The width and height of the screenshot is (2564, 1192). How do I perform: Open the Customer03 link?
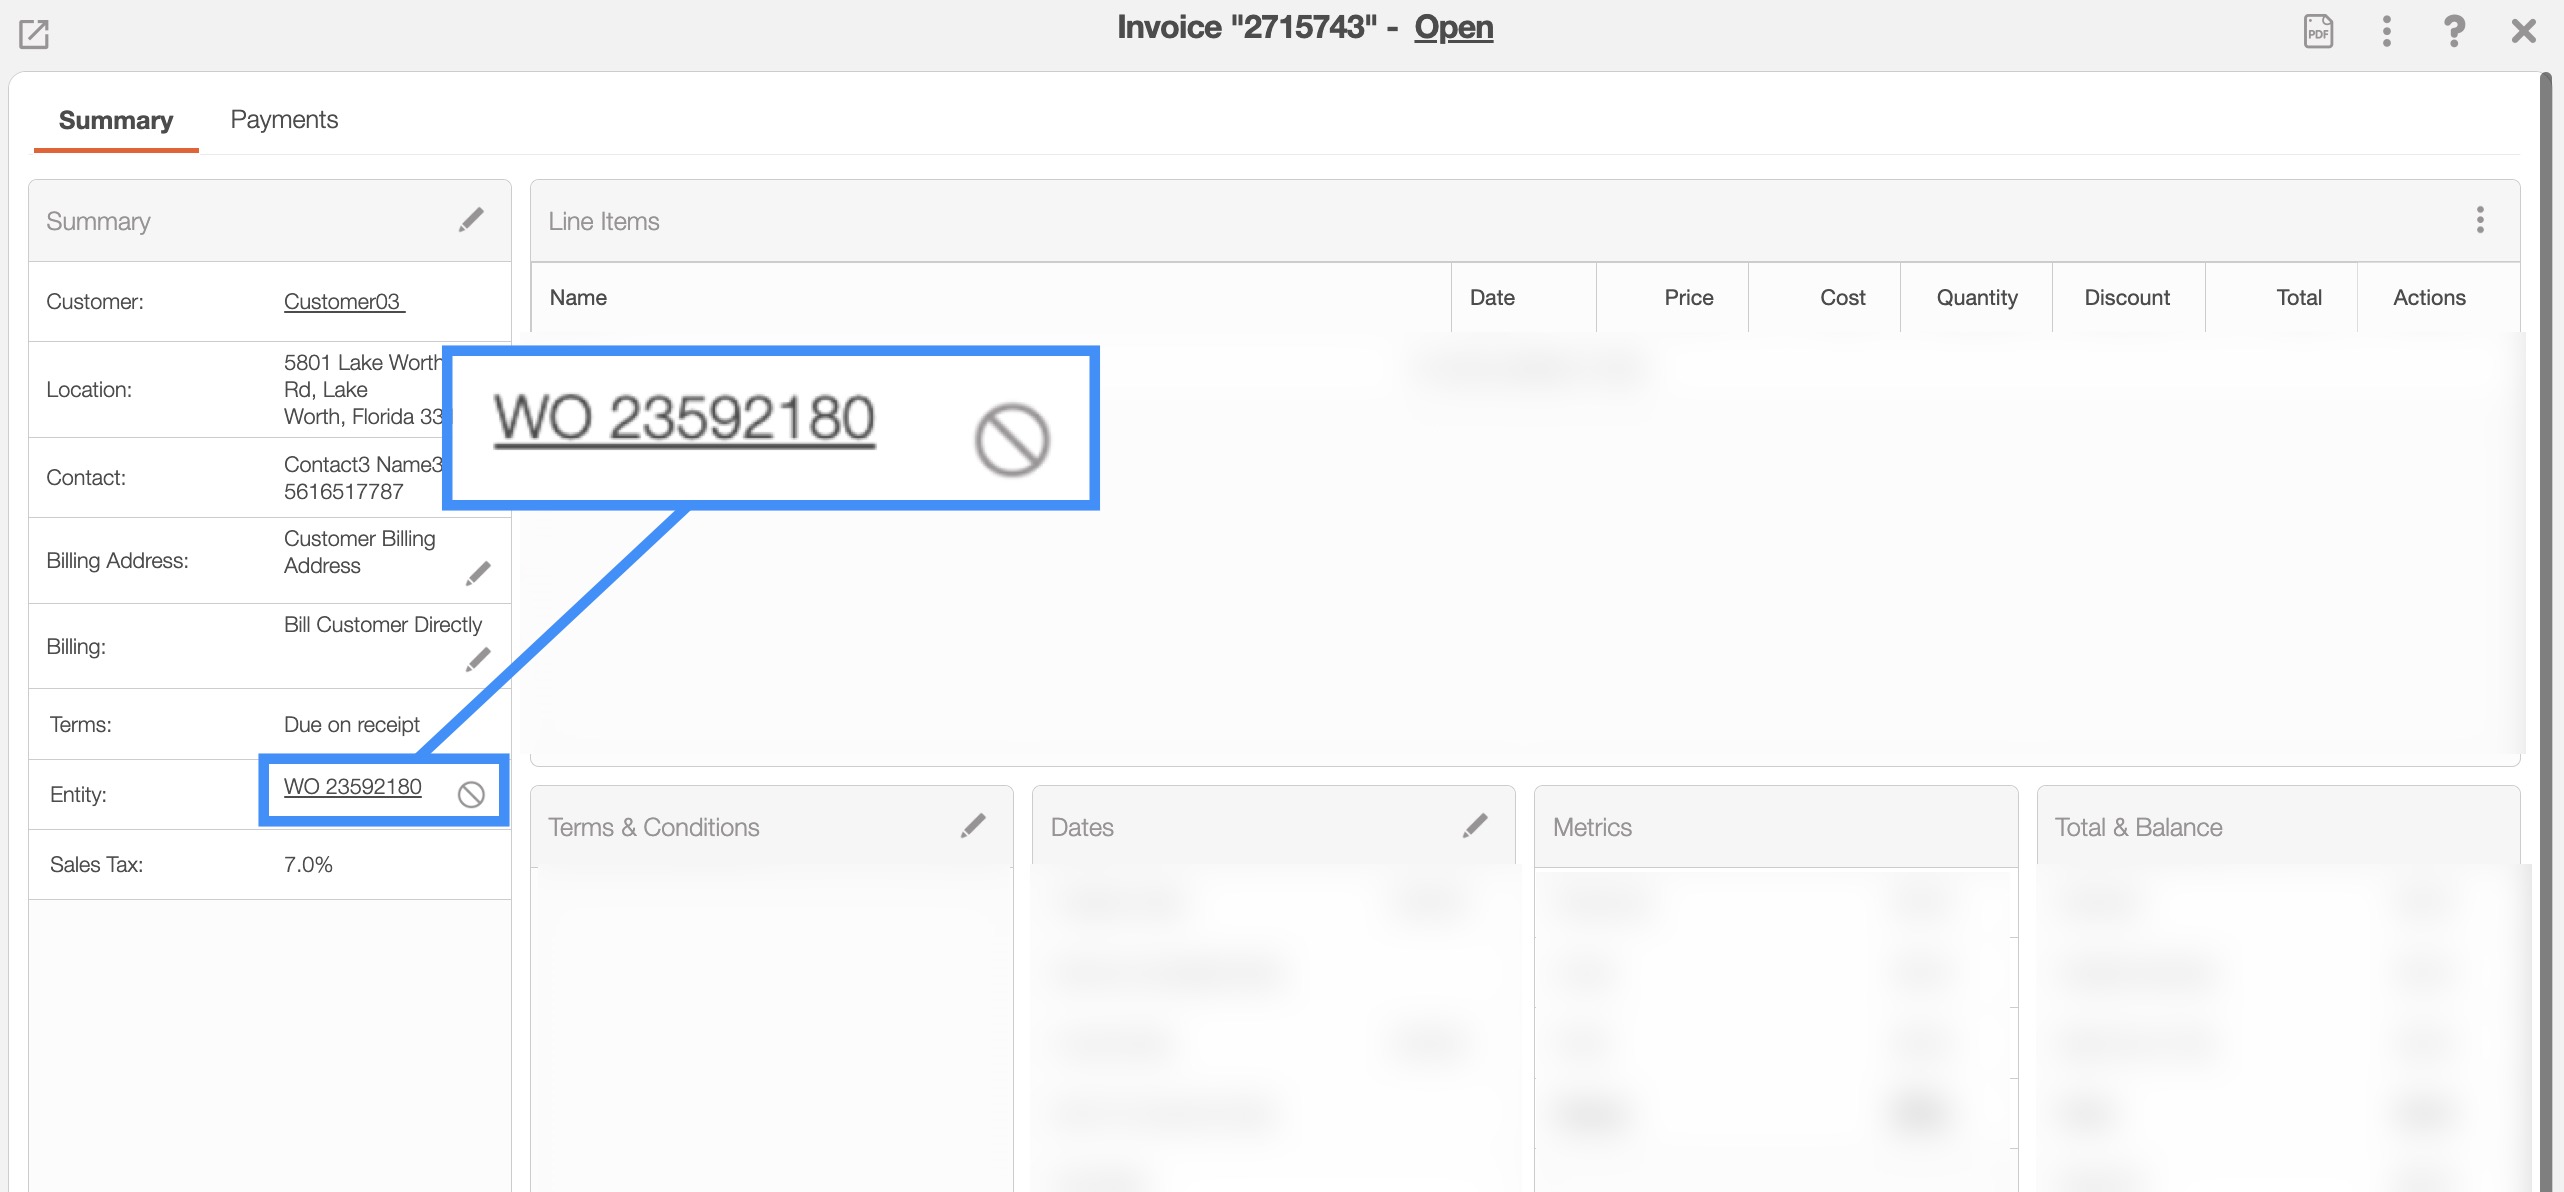tap(342, 301)
